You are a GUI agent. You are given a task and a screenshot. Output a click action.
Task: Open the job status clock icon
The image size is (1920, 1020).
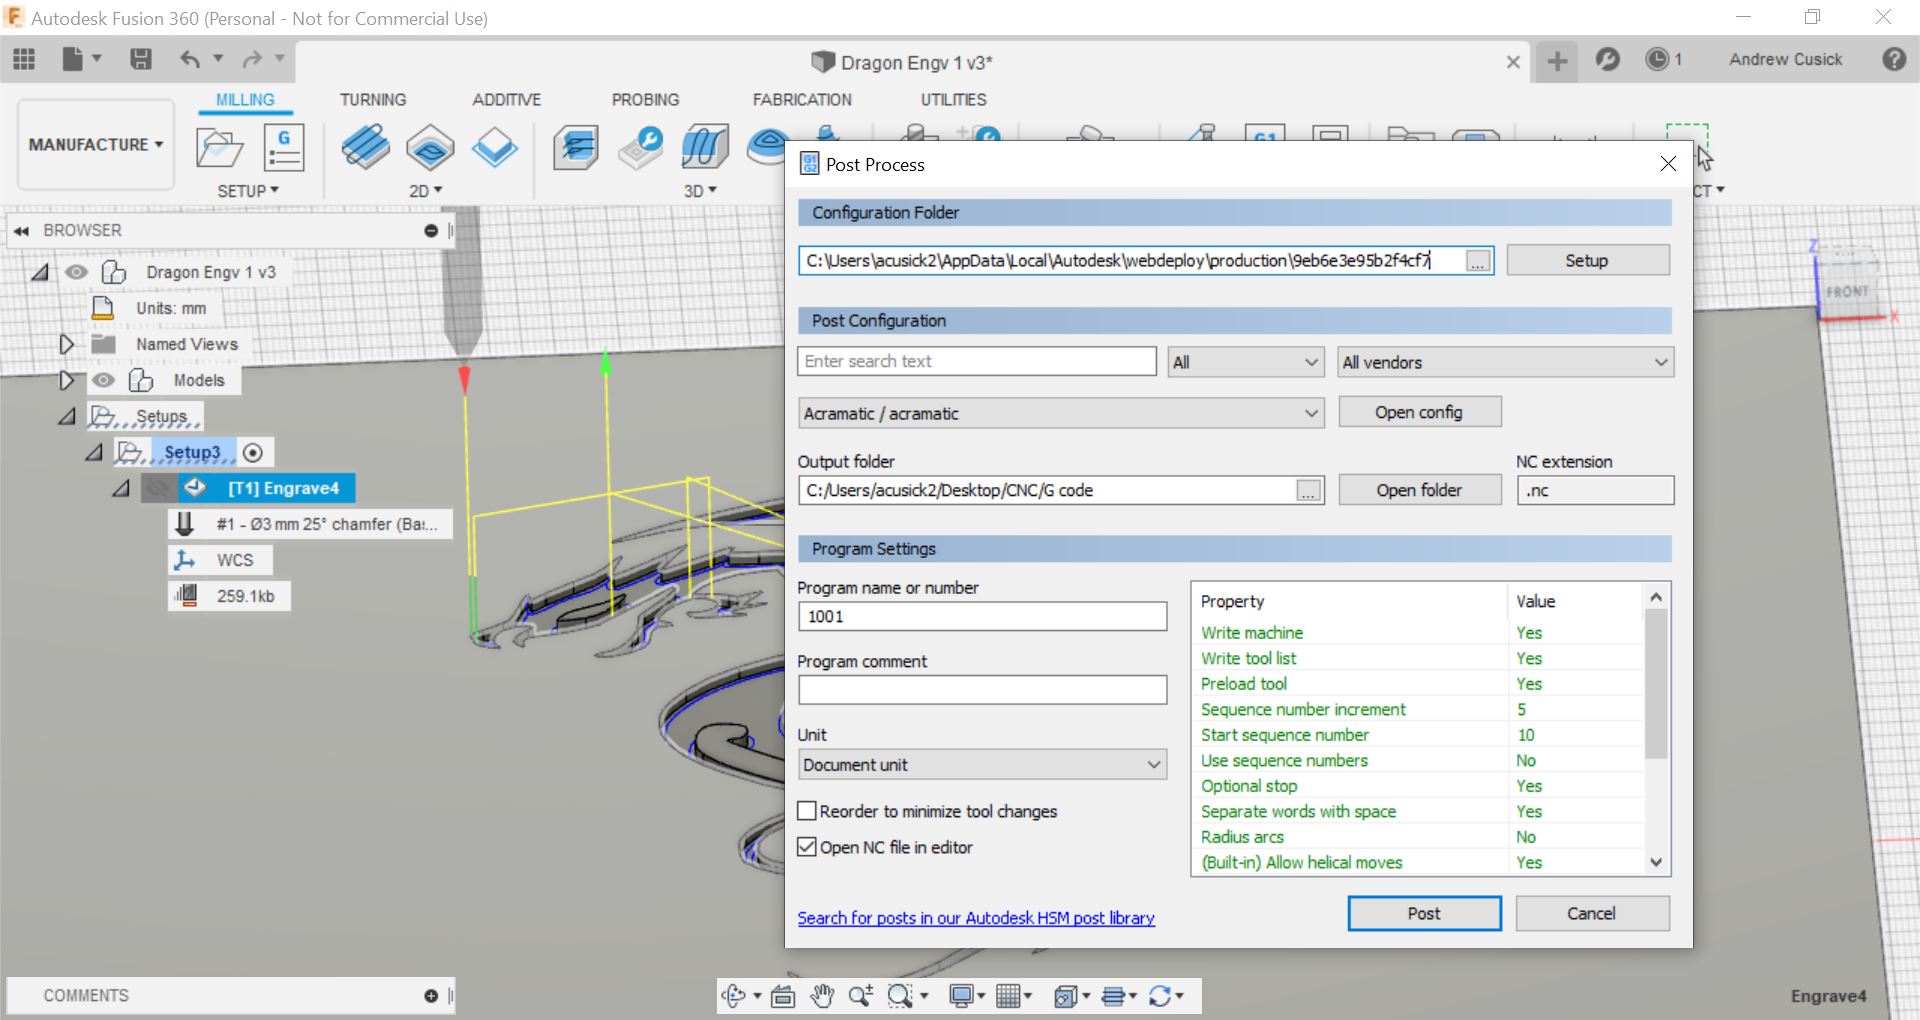[x=1657, y=60]
